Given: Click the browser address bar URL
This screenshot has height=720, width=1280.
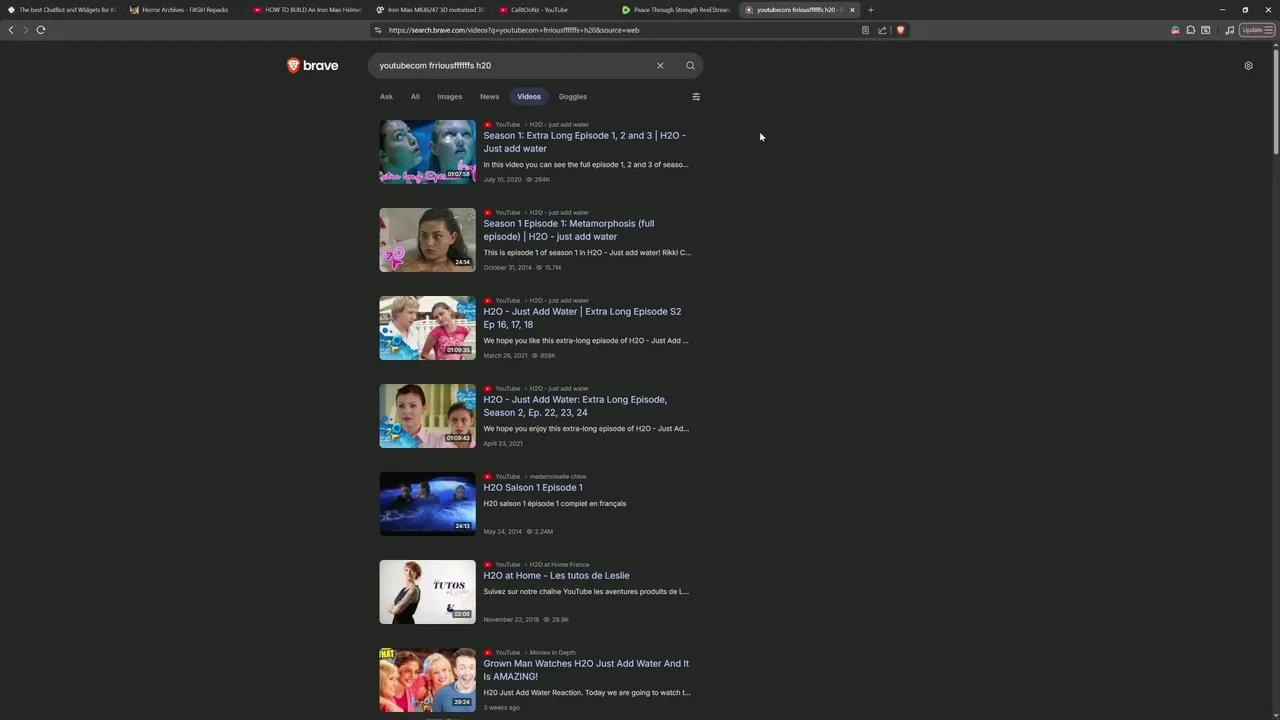Looking at the screenshot, I should (x=514, y=30).
